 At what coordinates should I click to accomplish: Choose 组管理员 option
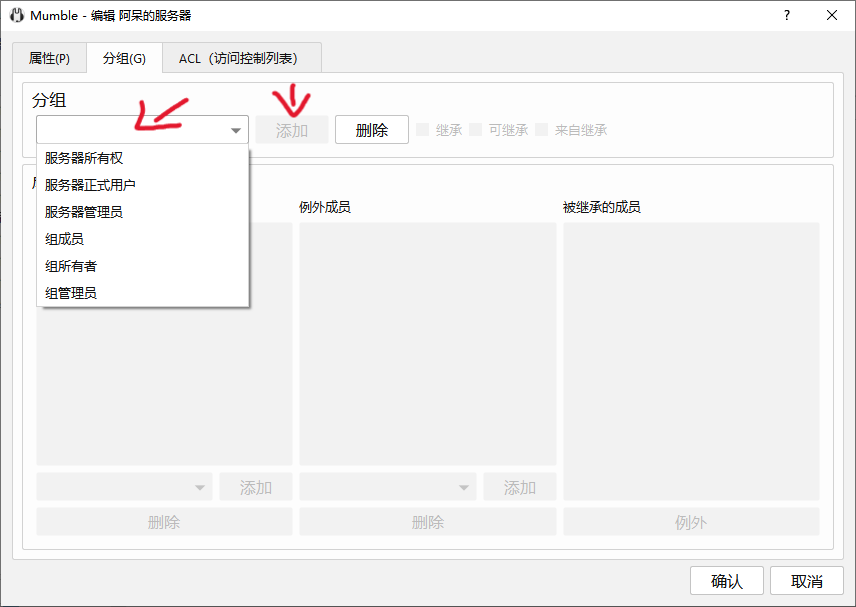pos(71,293)
